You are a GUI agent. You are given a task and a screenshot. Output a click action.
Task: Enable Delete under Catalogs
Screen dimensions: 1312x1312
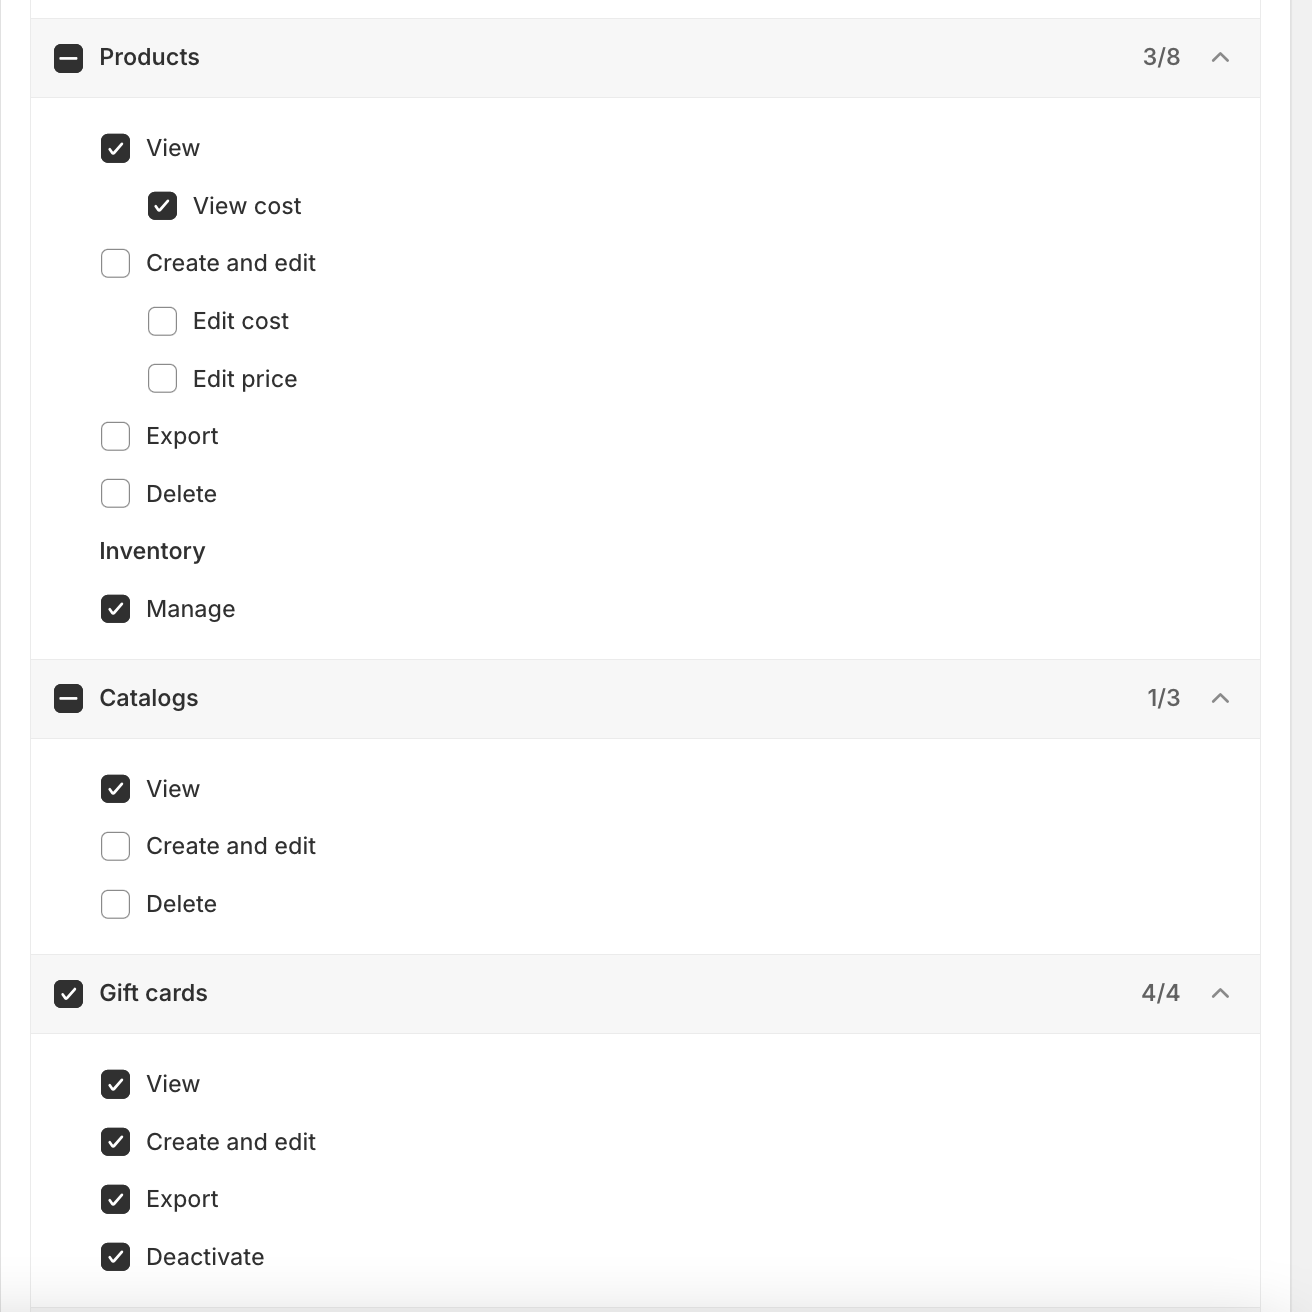coord(115,904)
